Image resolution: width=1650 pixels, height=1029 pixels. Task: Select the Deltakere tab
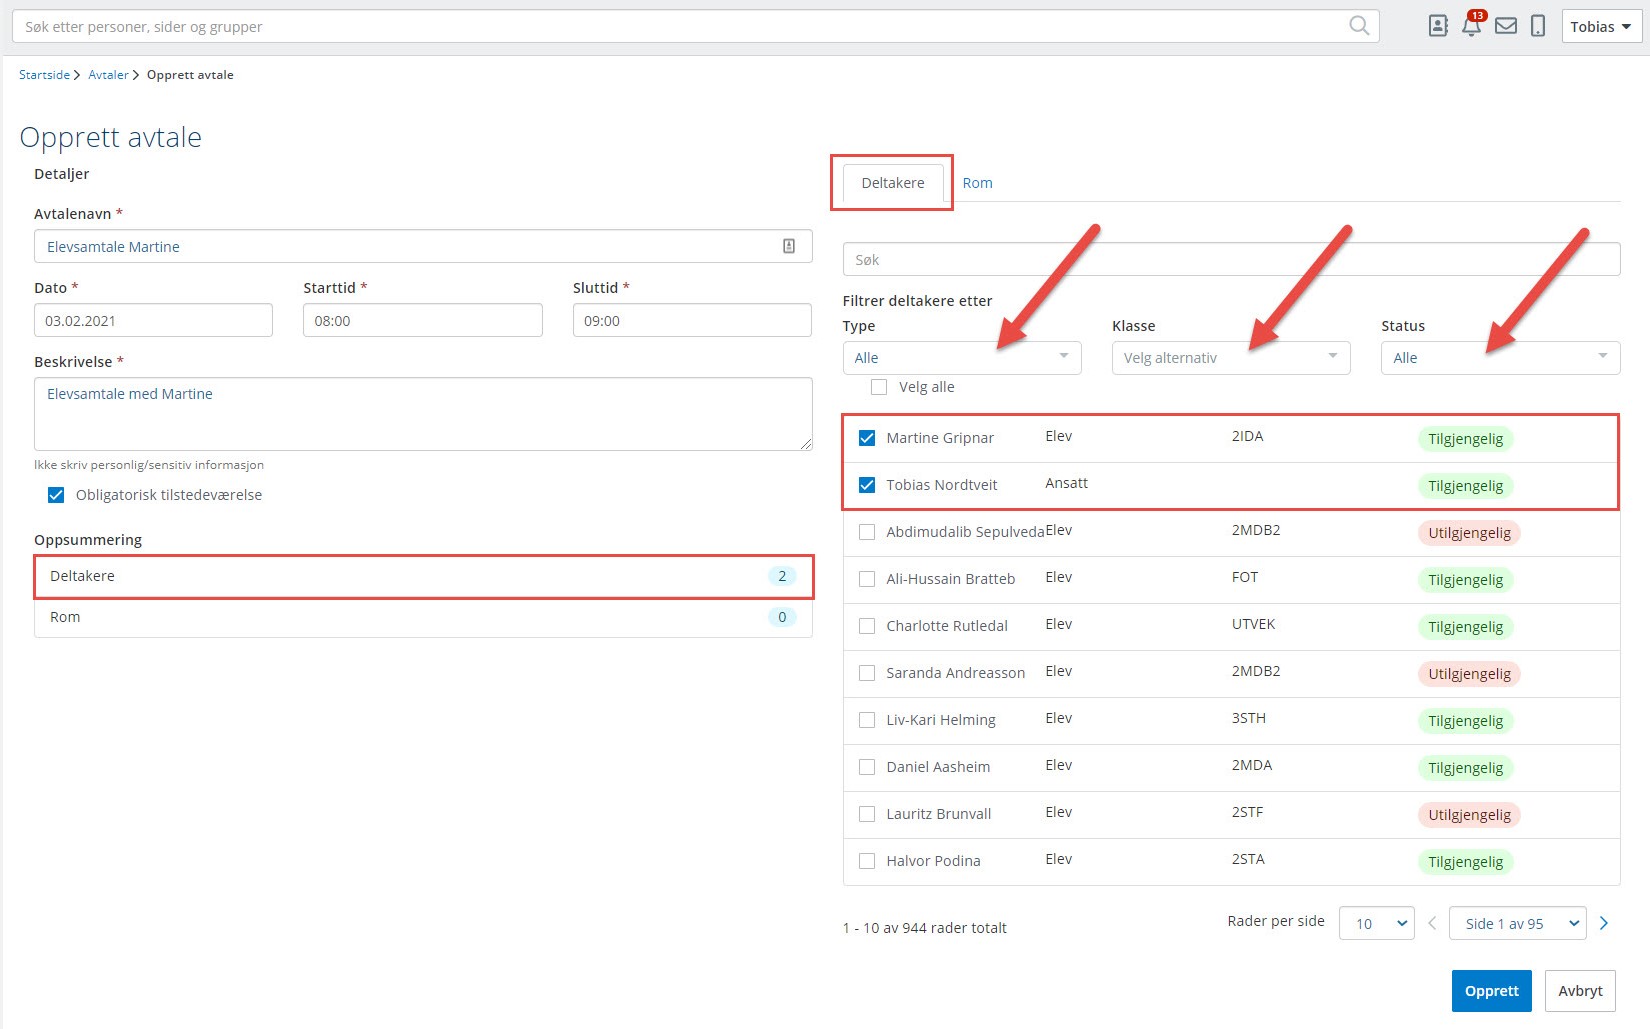coord(892,183)
